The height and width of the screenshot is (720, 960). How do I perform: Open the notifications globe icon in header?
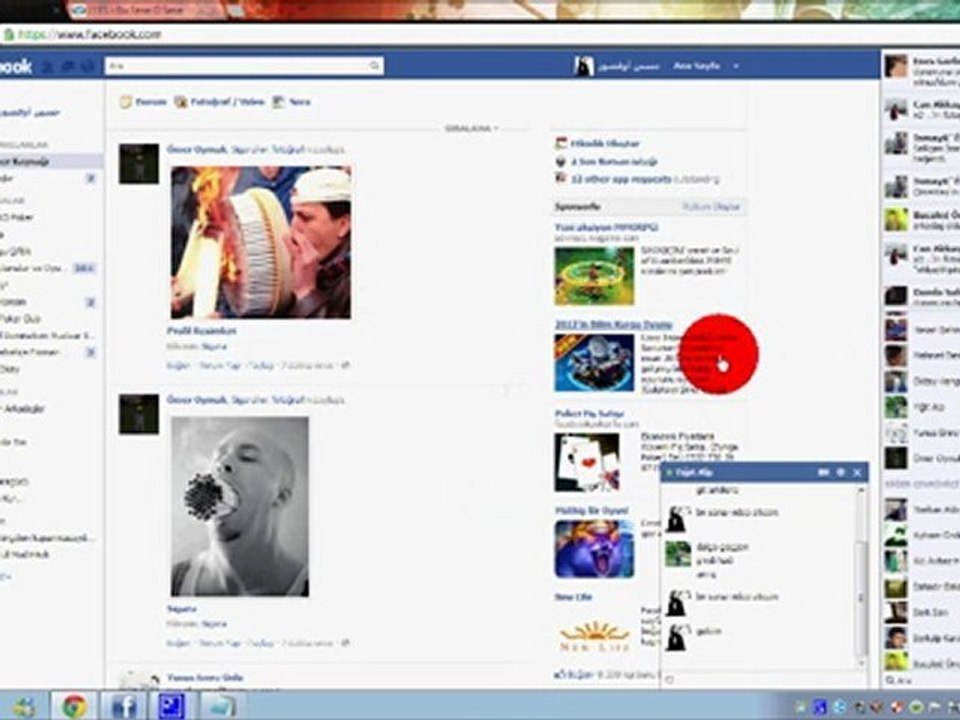point(89,66)
